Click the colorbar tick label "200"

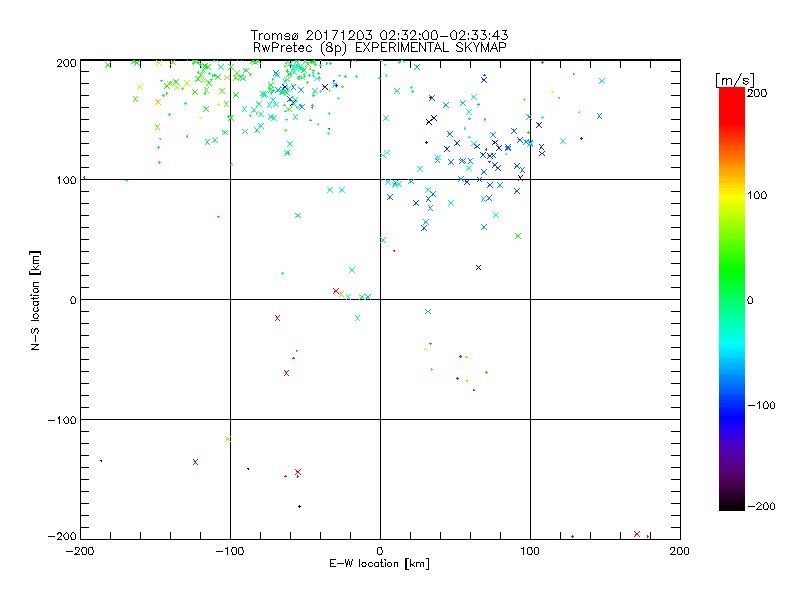point(757,93)
